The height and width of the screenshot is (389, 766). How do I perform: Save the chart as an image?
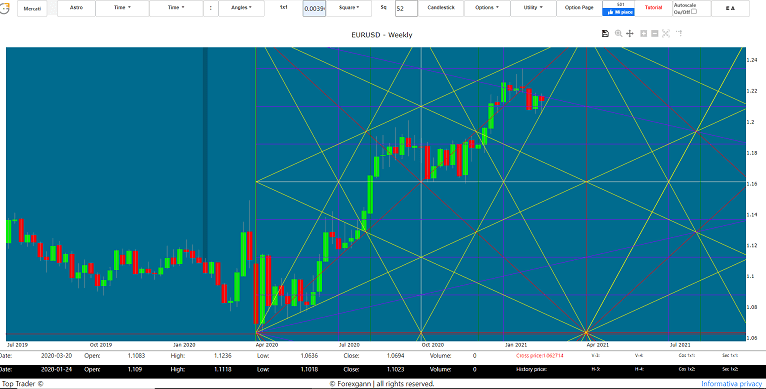(x=605, y=33)
